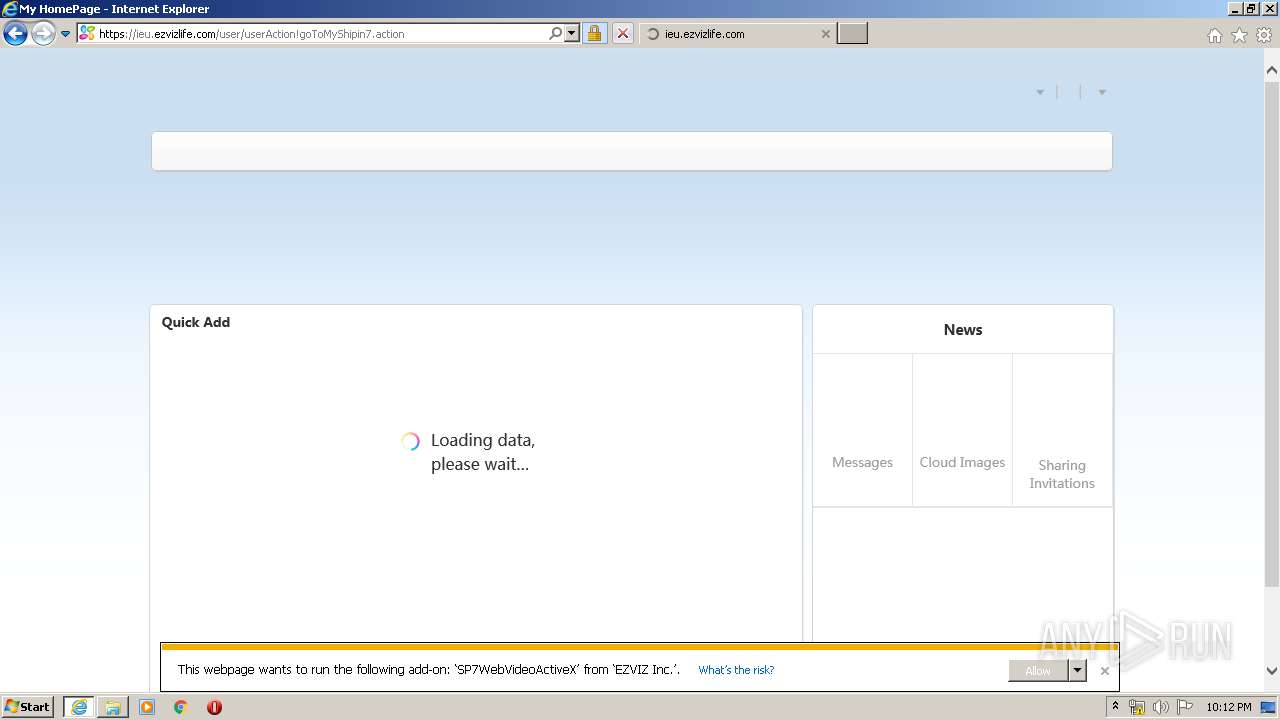Click the network tray icon

(x=1137, y=707)
